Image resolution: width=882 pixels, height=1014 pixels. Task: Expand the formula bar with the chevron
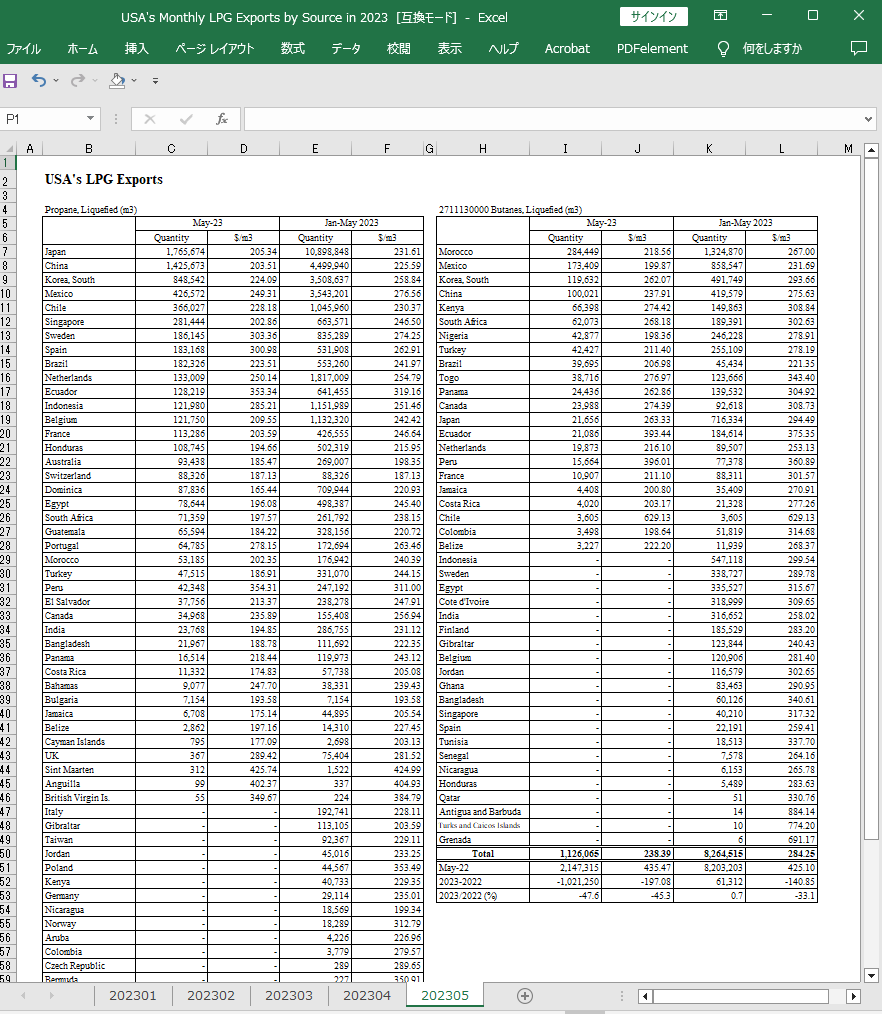[868, 119]
